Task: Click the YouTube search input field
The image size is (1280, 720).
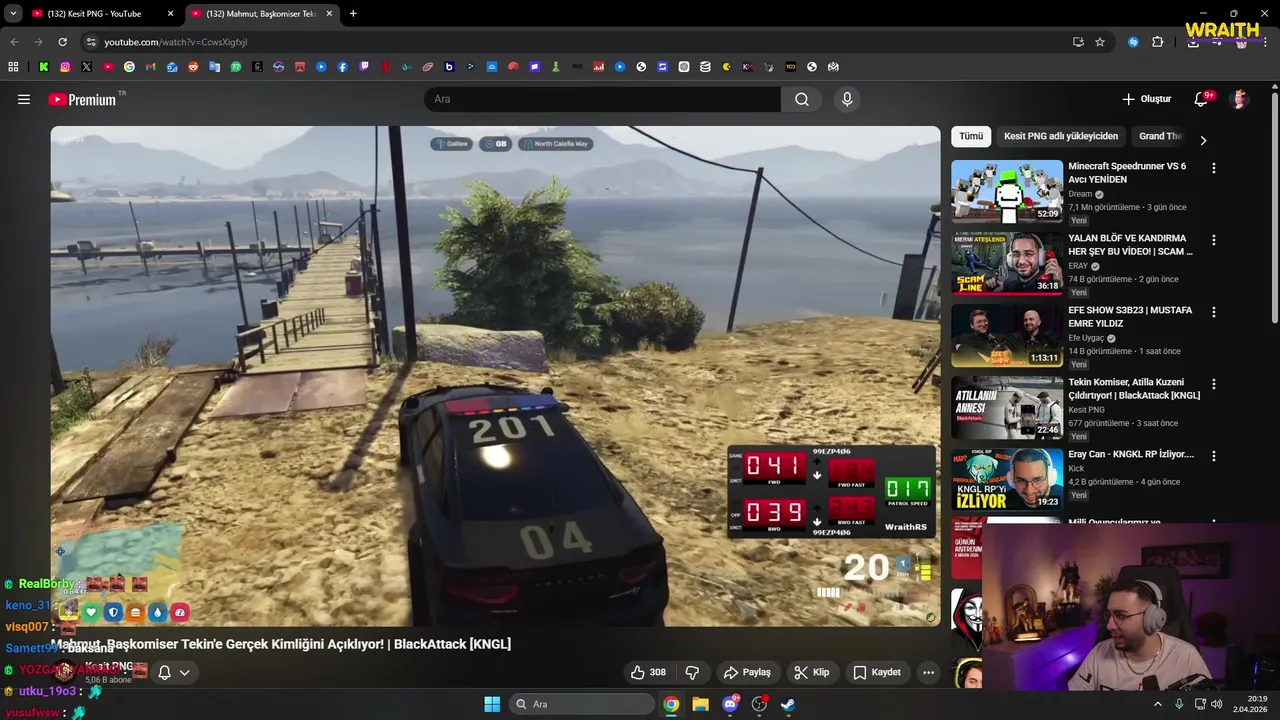Action: pos(603,99)
